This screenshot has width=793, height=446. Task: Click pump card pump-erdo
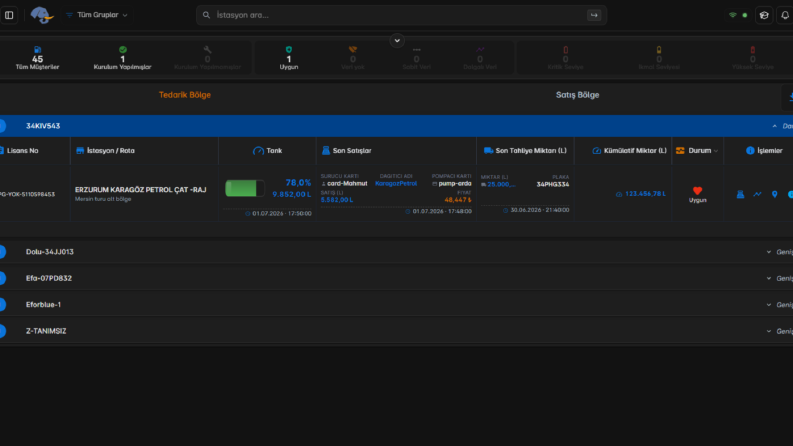pyautogui.click(x=455, y=184)
